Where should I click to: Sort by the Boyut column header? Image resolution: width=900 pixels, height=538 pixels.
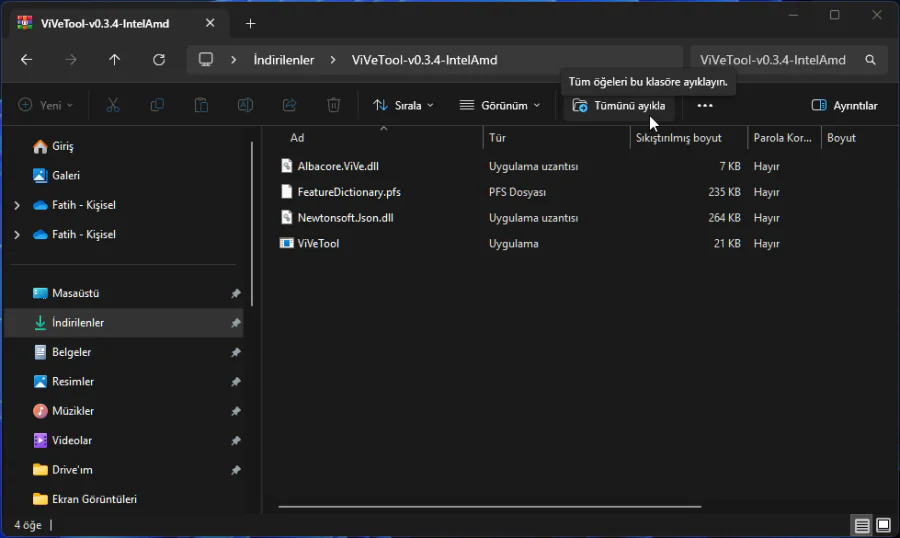(841, 138)
